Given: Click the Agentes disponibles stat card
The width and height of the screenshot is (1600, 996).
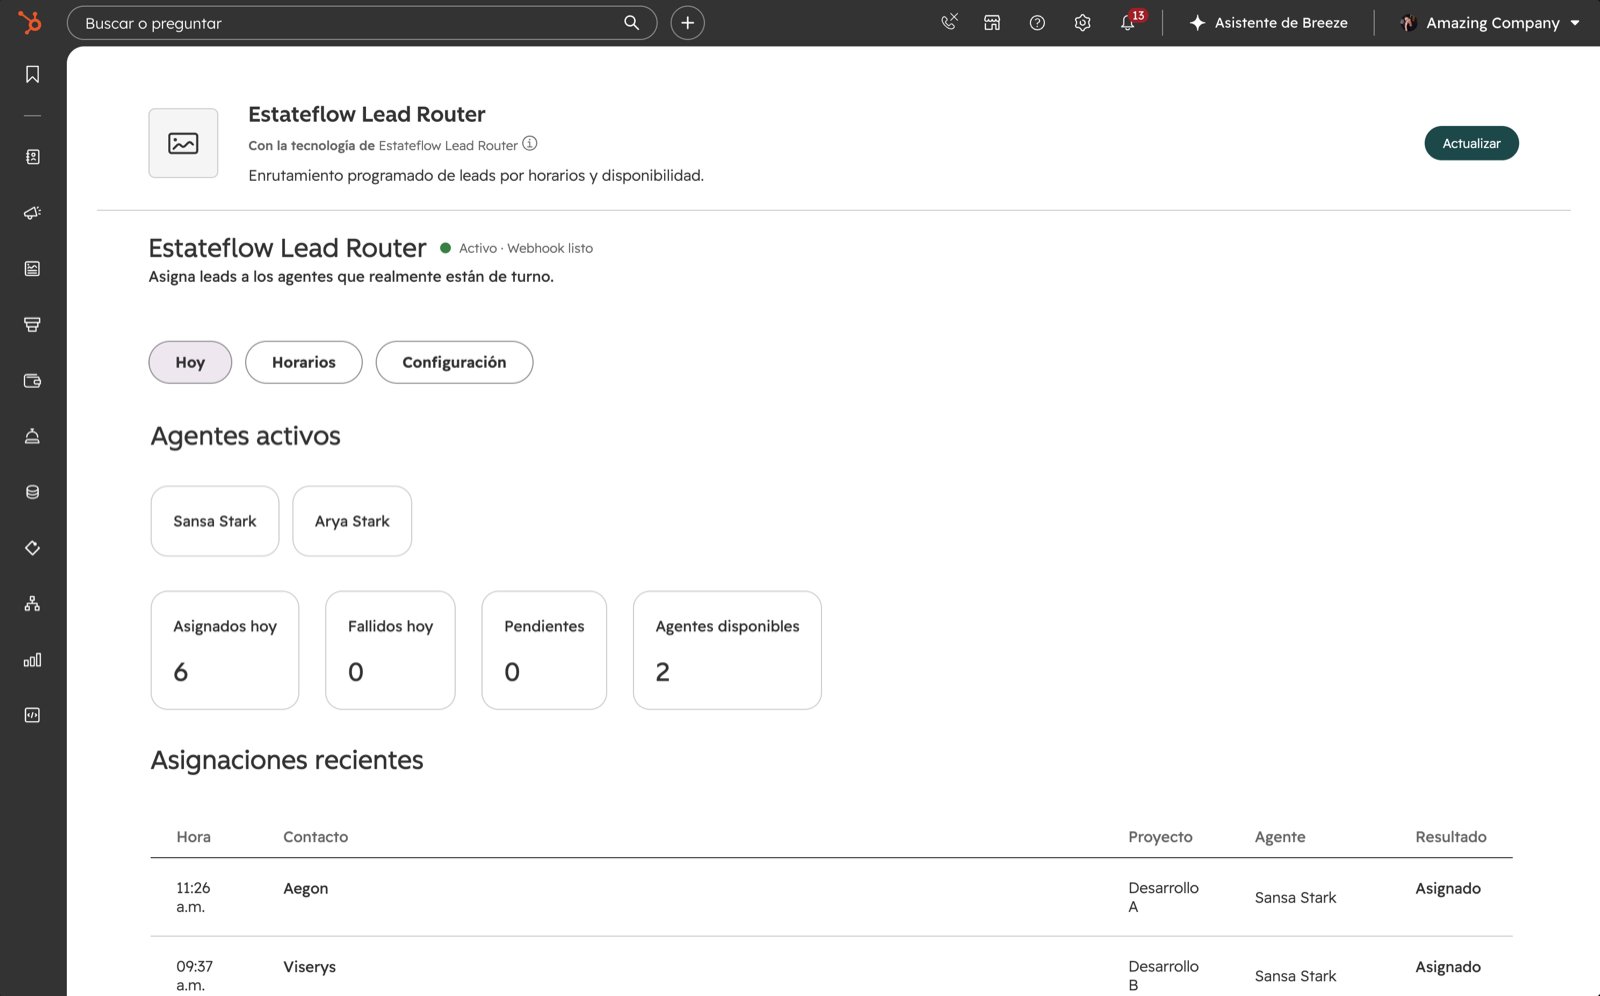Looking at the screenshot, I should coord(727,650).
